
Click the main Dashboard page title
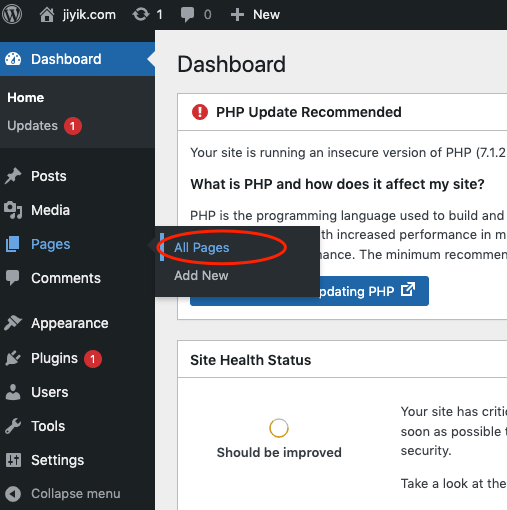coord(231,64)
